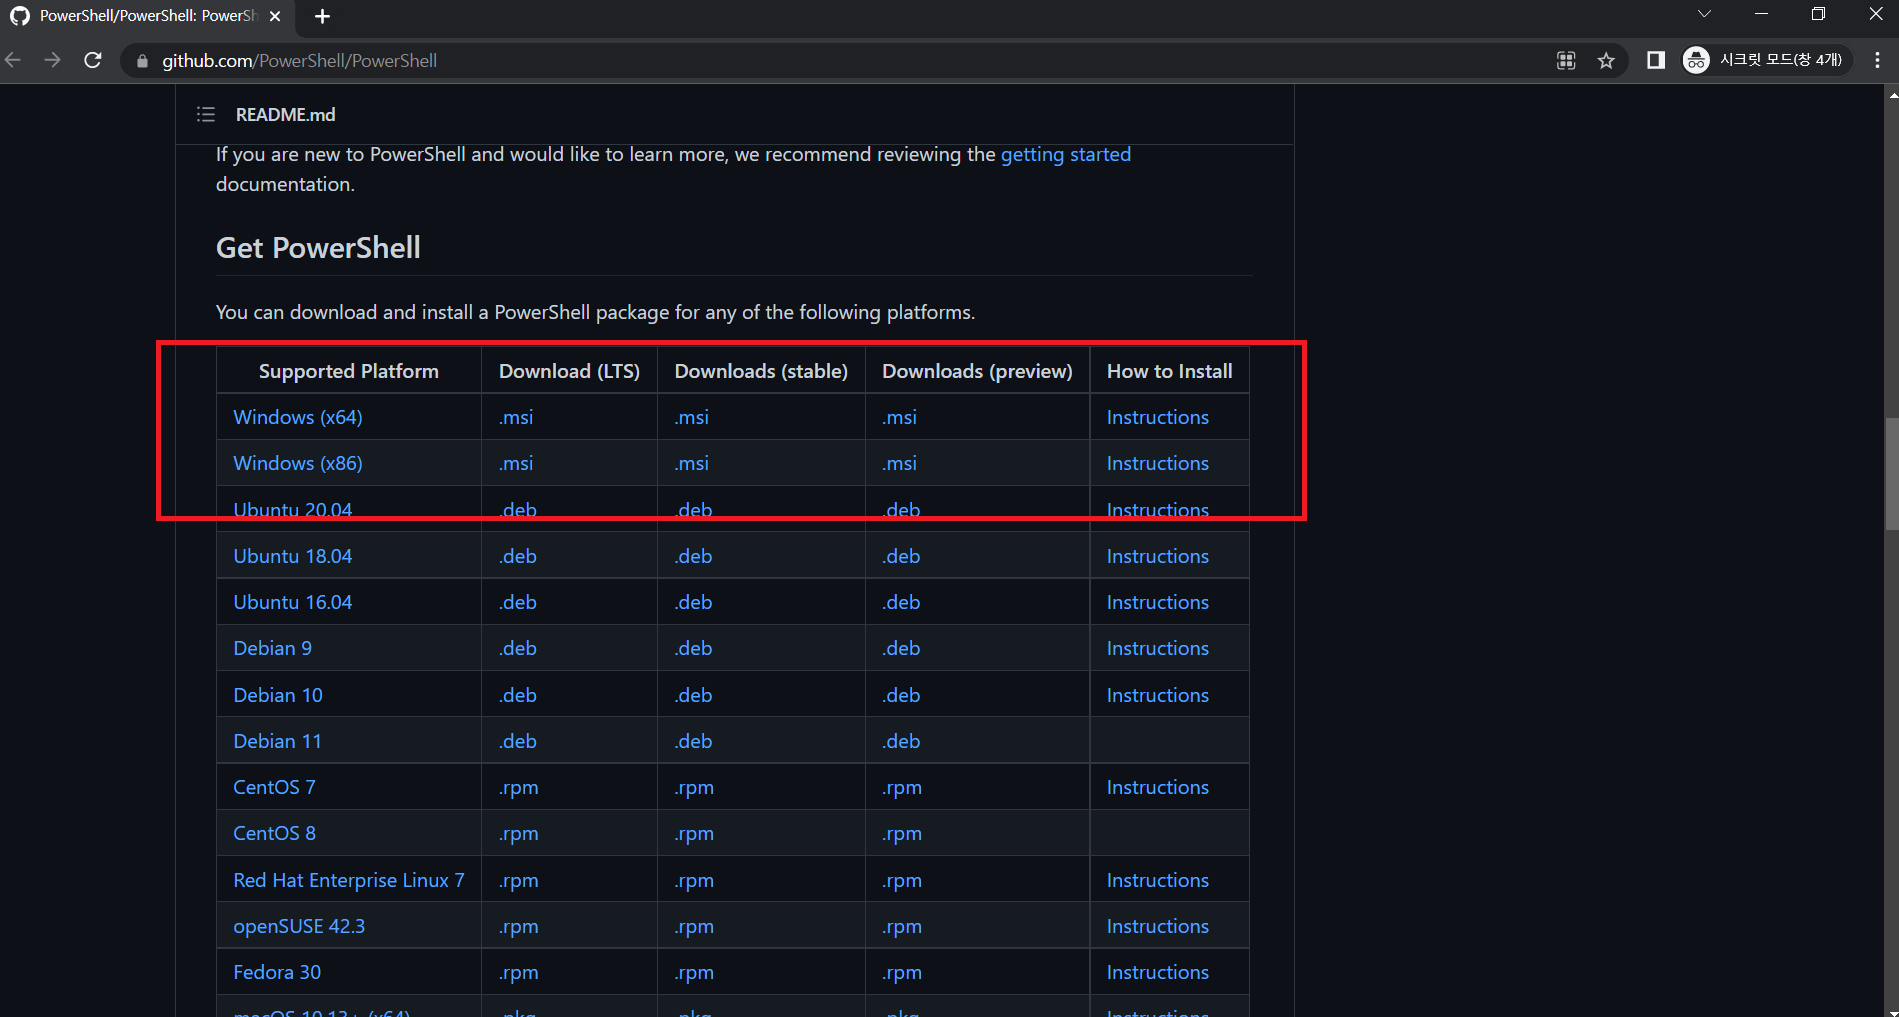This screenshot has height=1017, width=1899.
Task: Open Instructions for CentOS 7
Action: coord(1157,787)
